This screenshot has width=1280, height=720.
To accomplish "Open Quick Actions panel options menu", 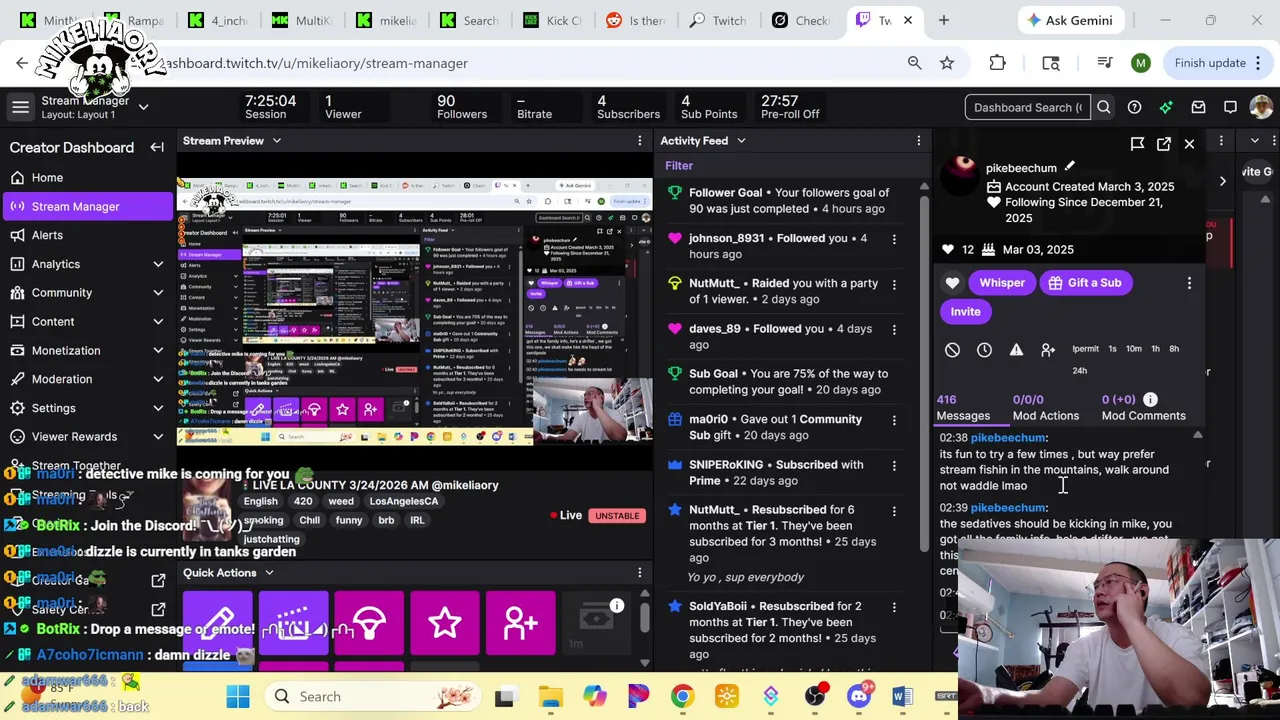I will (x=640, y=573).
